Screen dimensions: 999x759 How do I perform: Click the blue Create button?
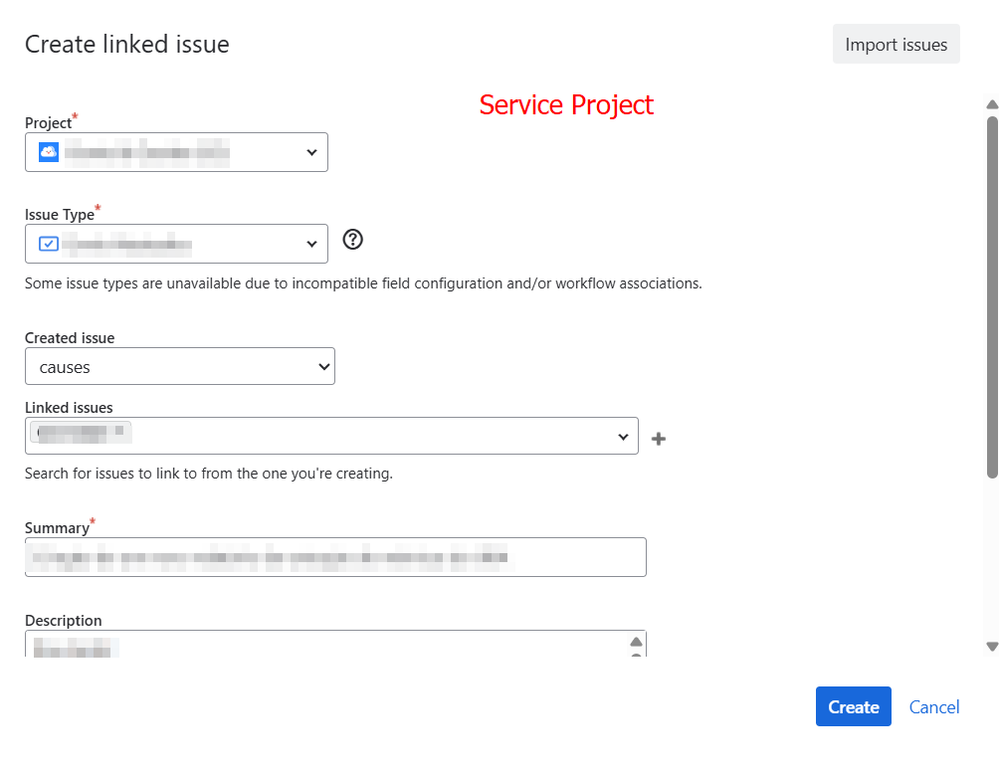tap(853, 706)
